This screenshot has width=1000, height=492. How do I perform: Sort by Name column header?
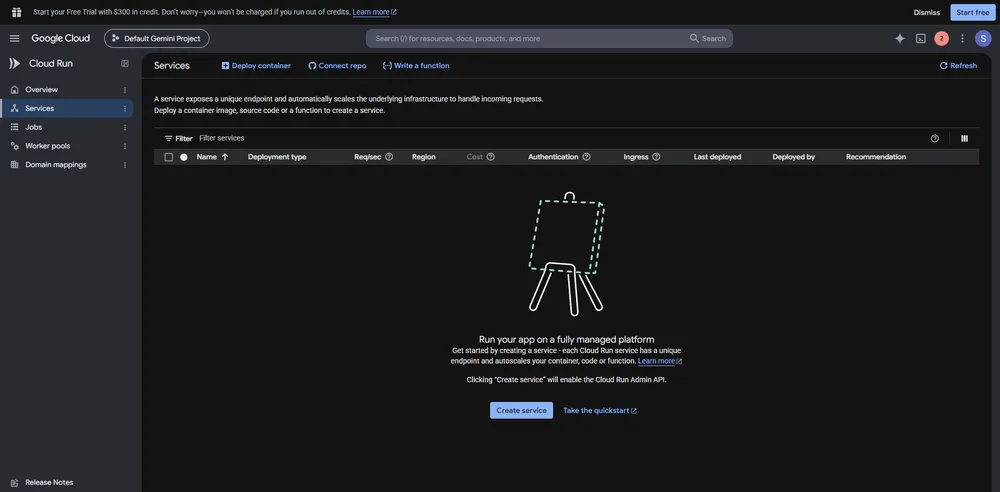[212, 157]
